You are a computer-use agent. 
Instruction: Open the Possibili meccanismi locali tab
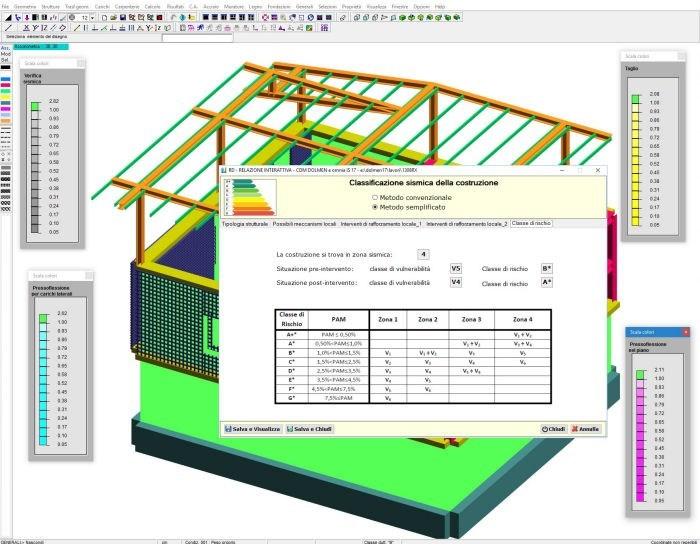click(x=304, y=223)
